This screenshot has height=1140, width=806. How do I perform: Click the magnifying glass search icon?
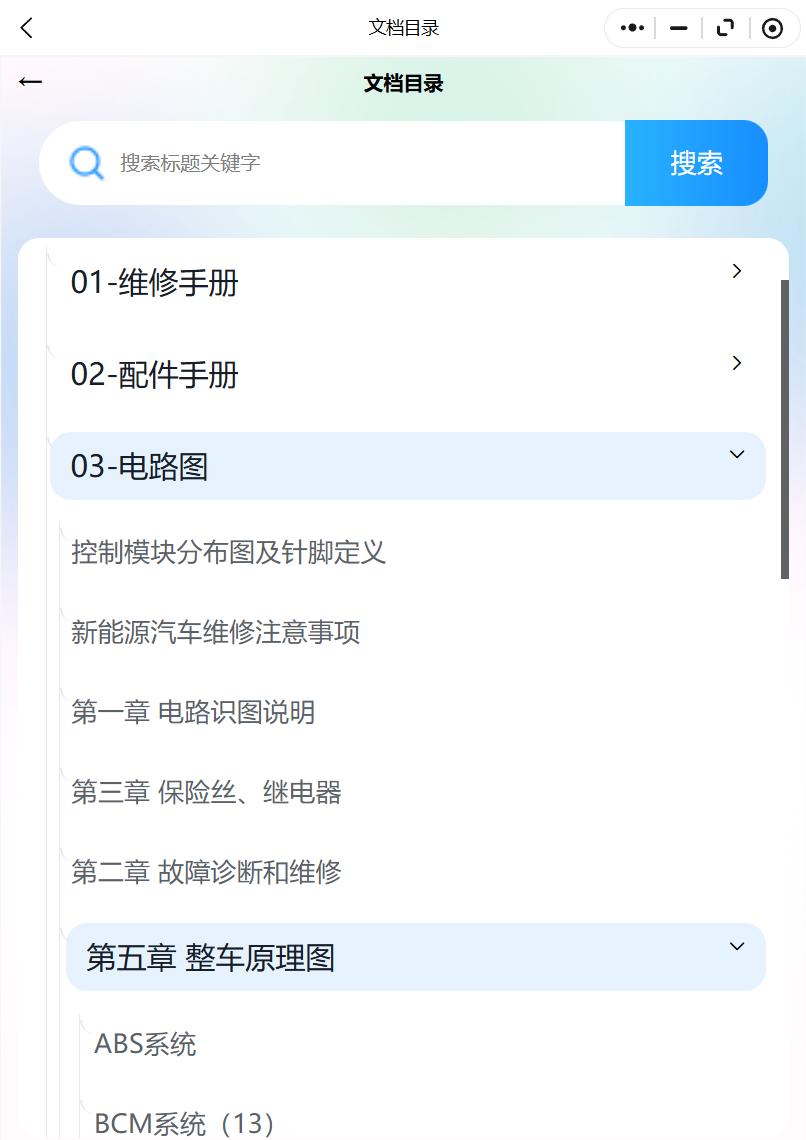point(87,163)
